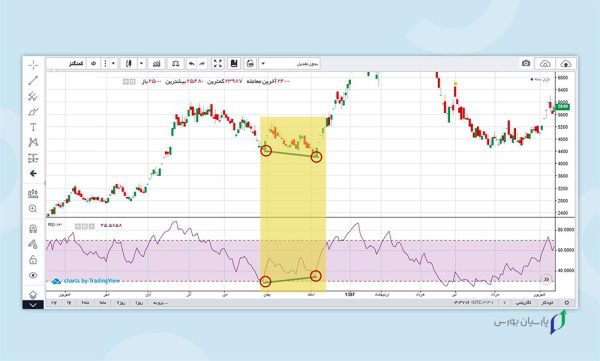Expand chart style dropdown arrow
This screenshot has width=600, height=361.
point(141,64)
